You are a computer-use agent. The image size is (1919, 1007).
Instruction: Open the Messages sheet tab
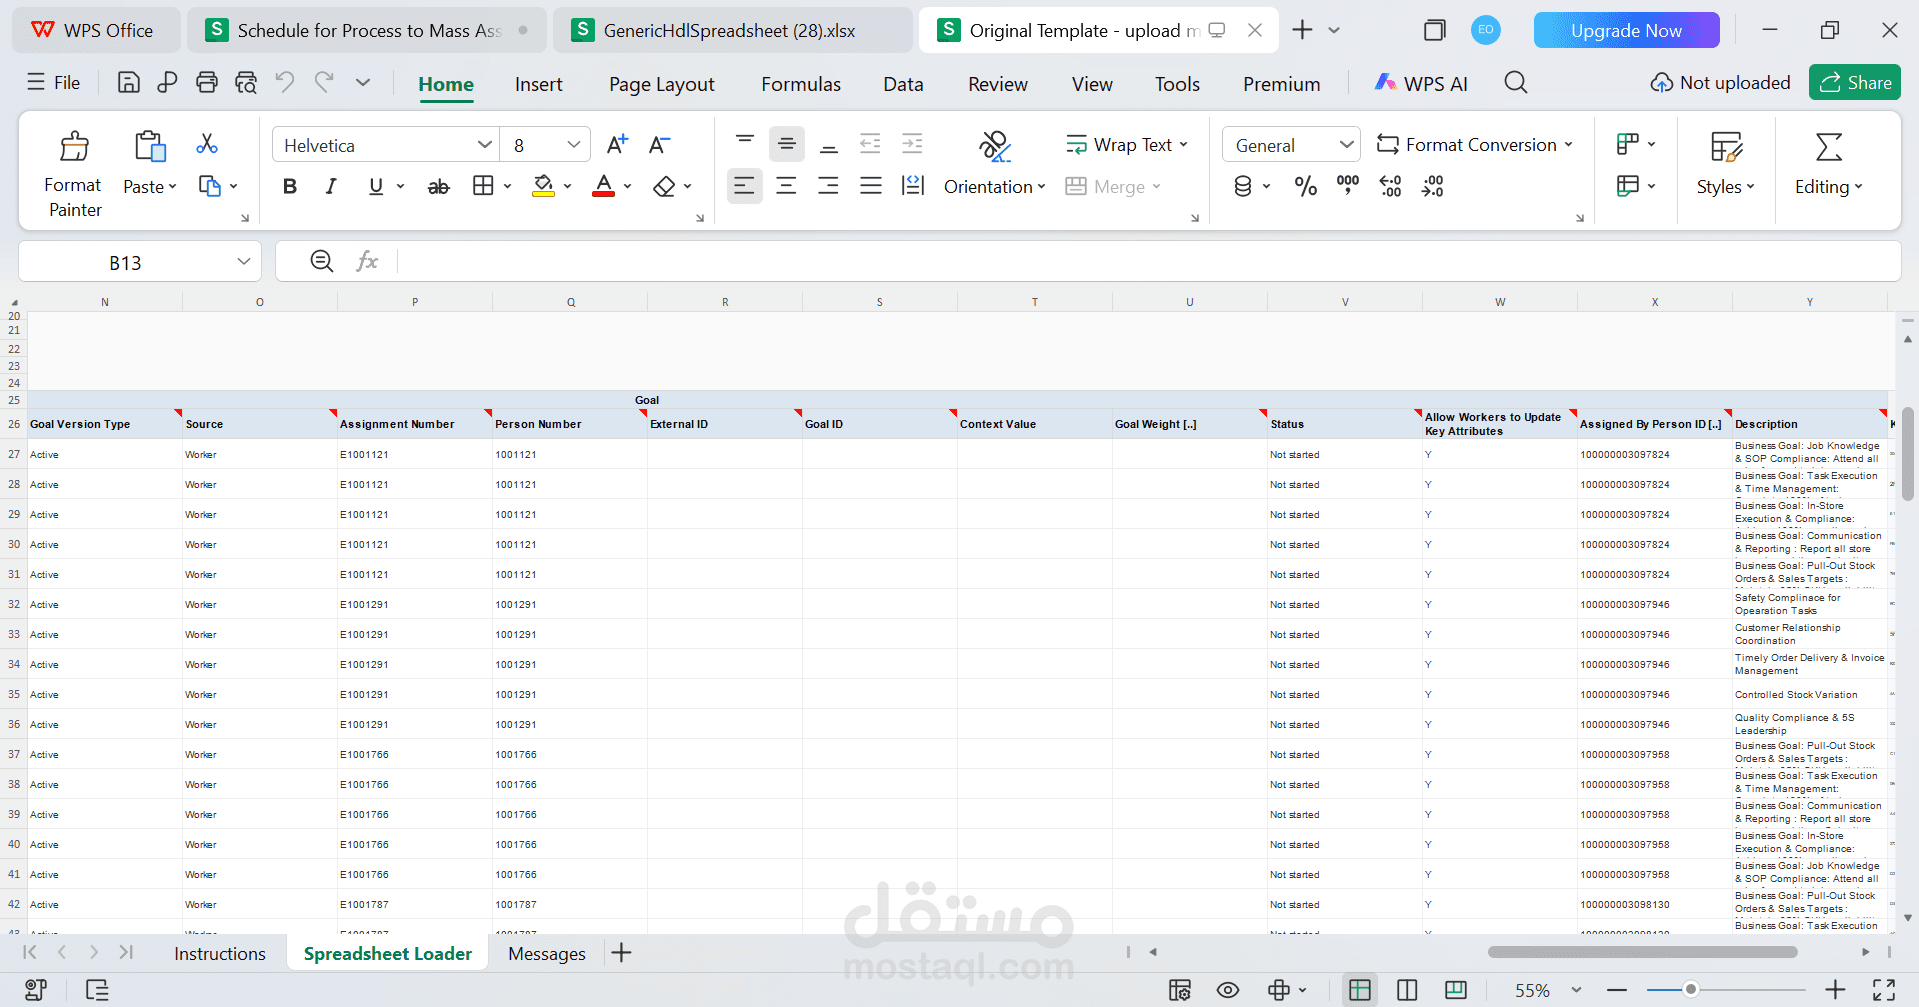547,954
